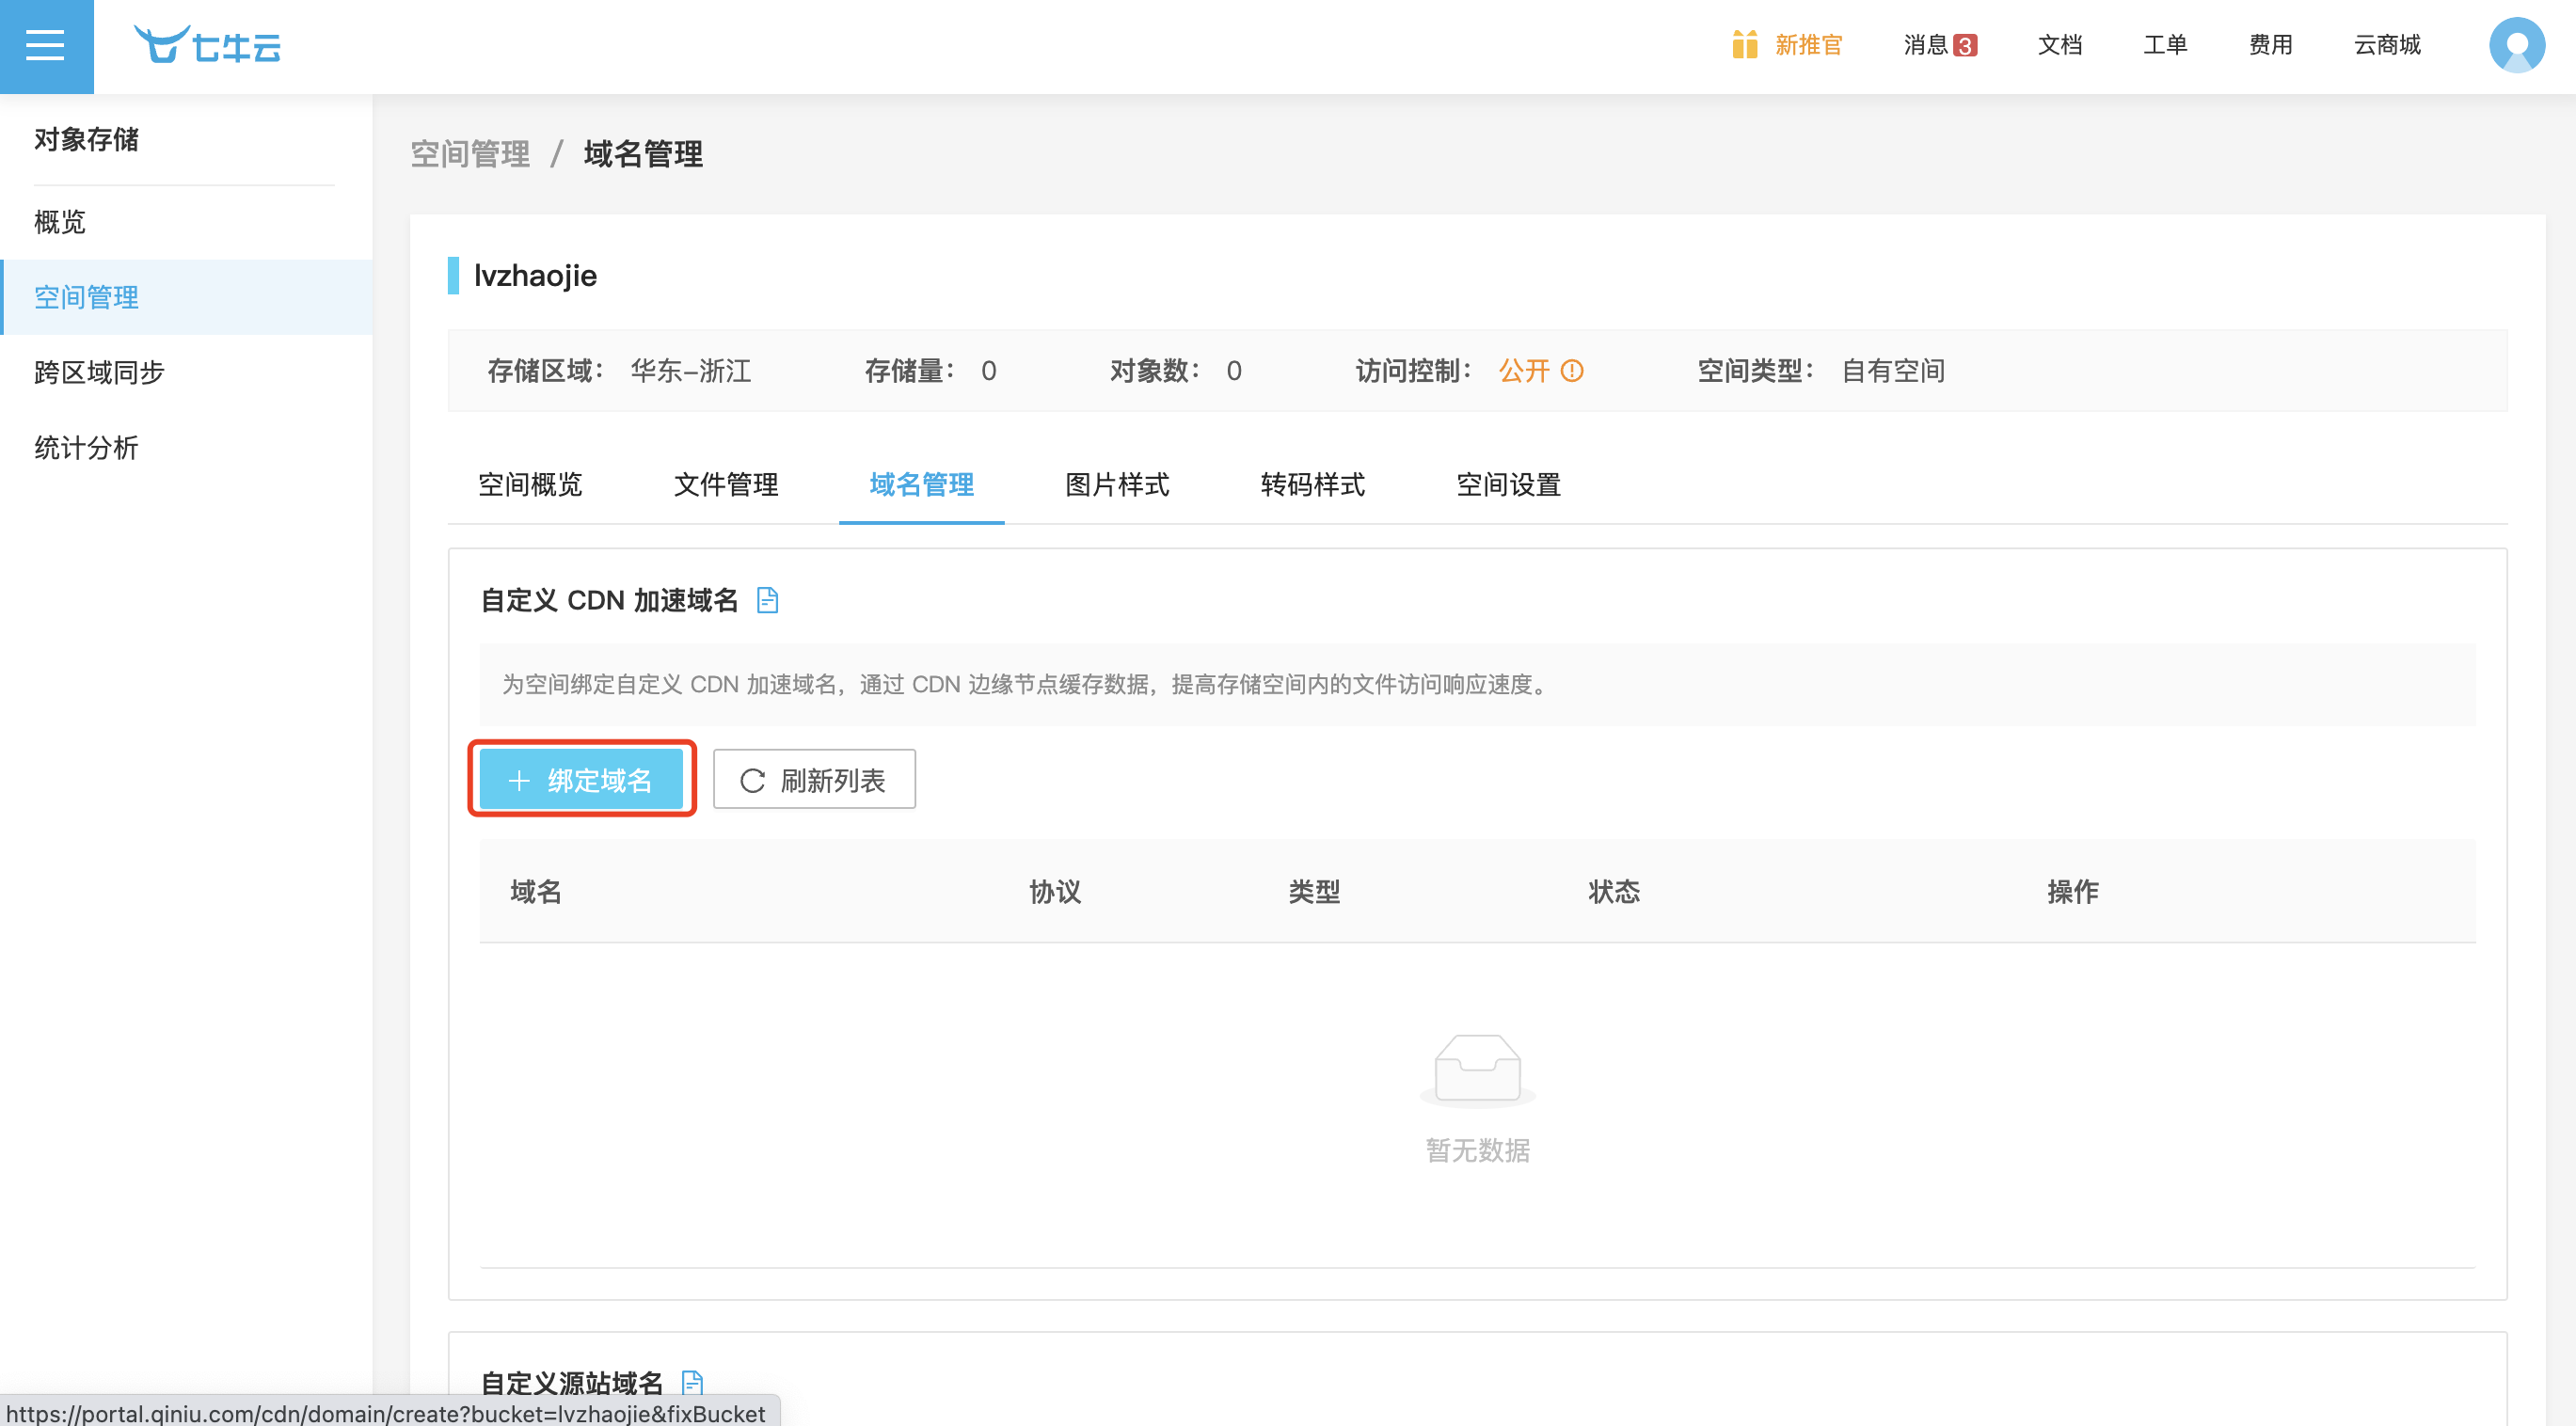The height and width of the screenshot is (1426, 2576).
Task: Select 概览 in the sidebar
Action: pos(60,222)
